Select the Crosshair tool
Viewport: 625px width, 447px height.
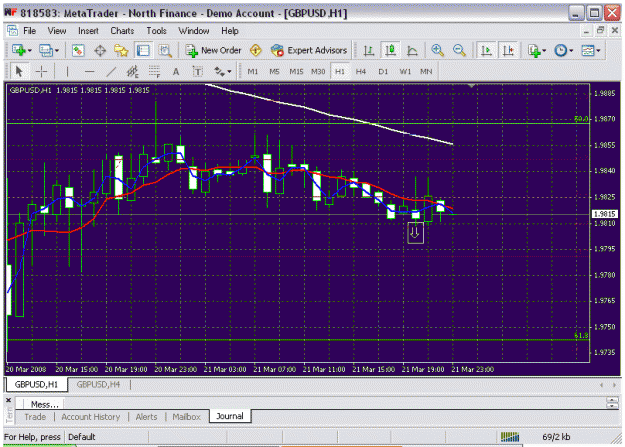pyautogui.click(x=41, y=72)
